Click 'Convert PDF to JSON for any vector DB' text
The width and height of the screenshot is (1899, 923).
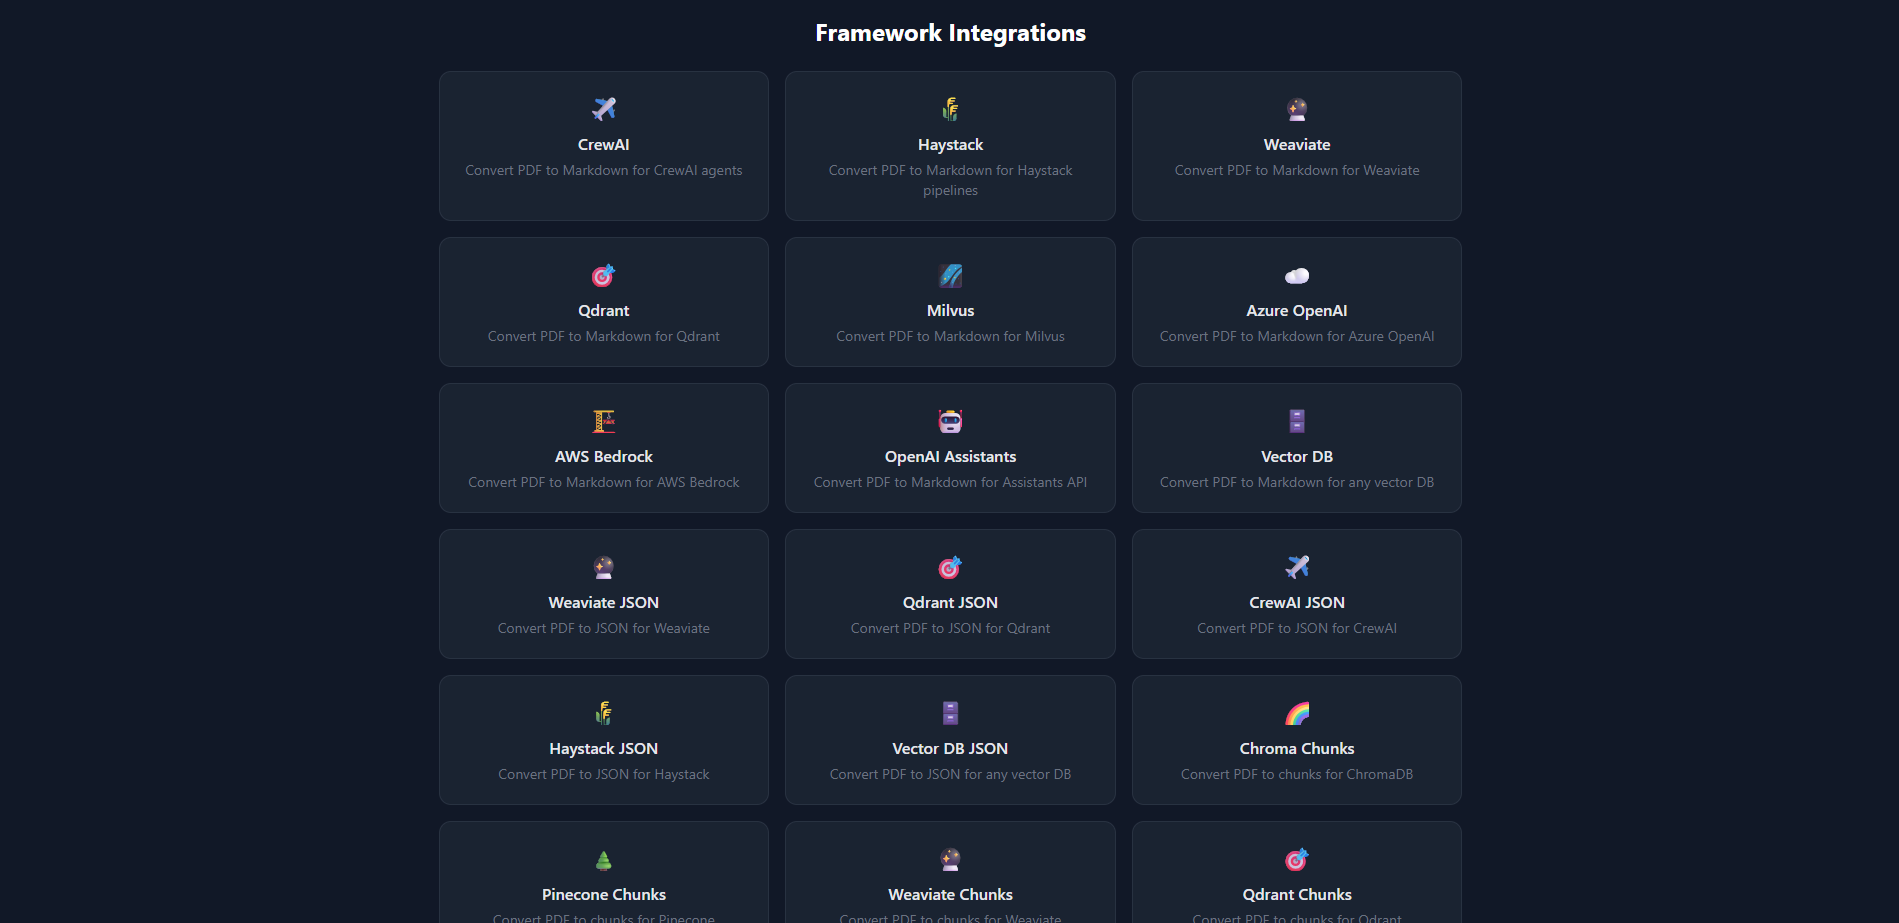point(950,775)
